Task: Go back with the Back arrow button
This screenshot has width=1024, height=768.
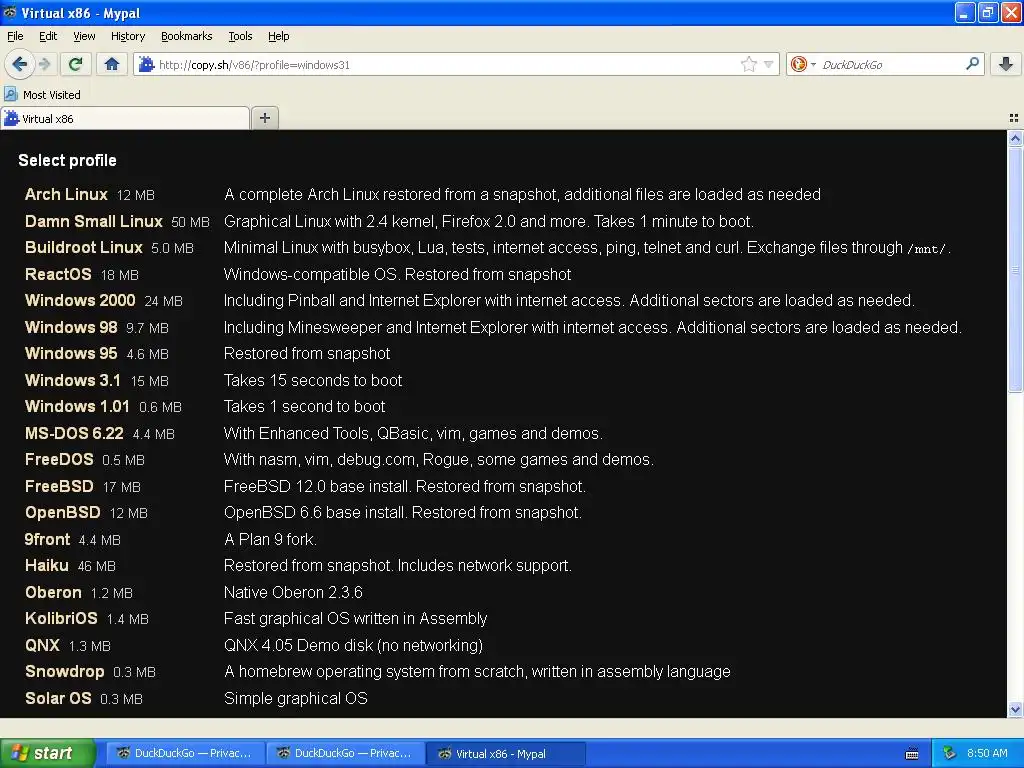Action: pos(20,64)
